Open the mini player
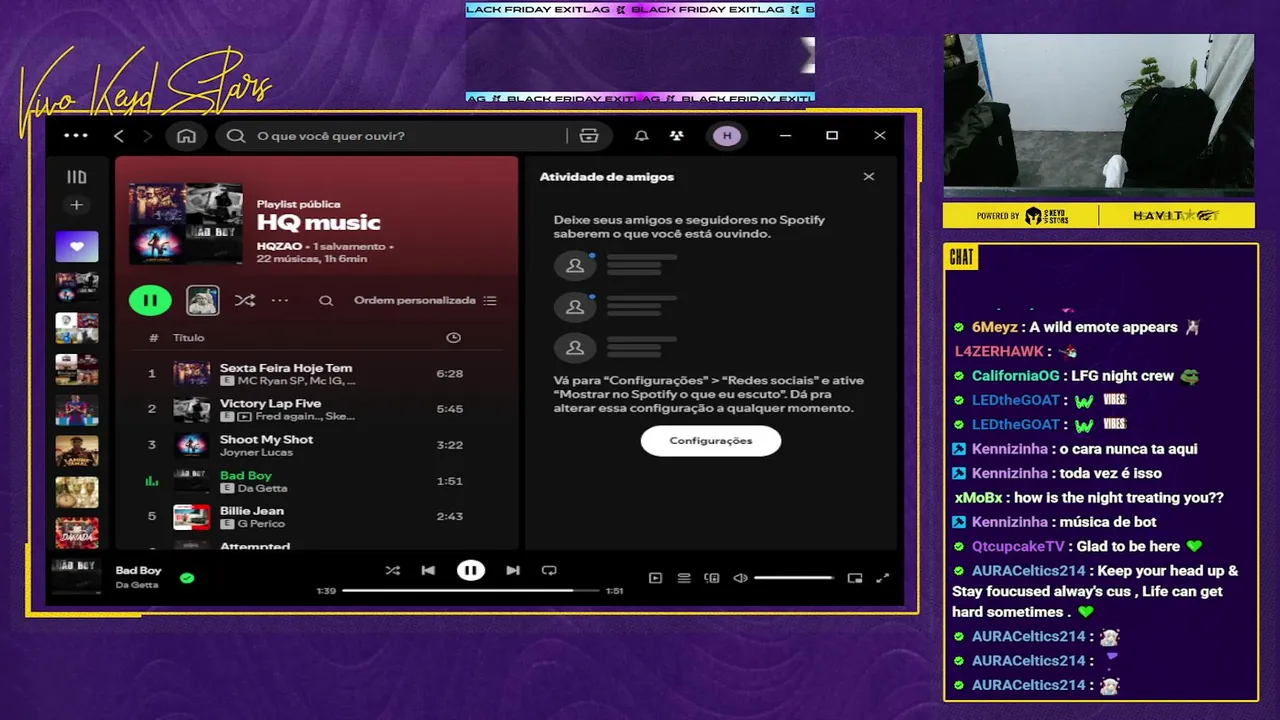 click(855, 578)
